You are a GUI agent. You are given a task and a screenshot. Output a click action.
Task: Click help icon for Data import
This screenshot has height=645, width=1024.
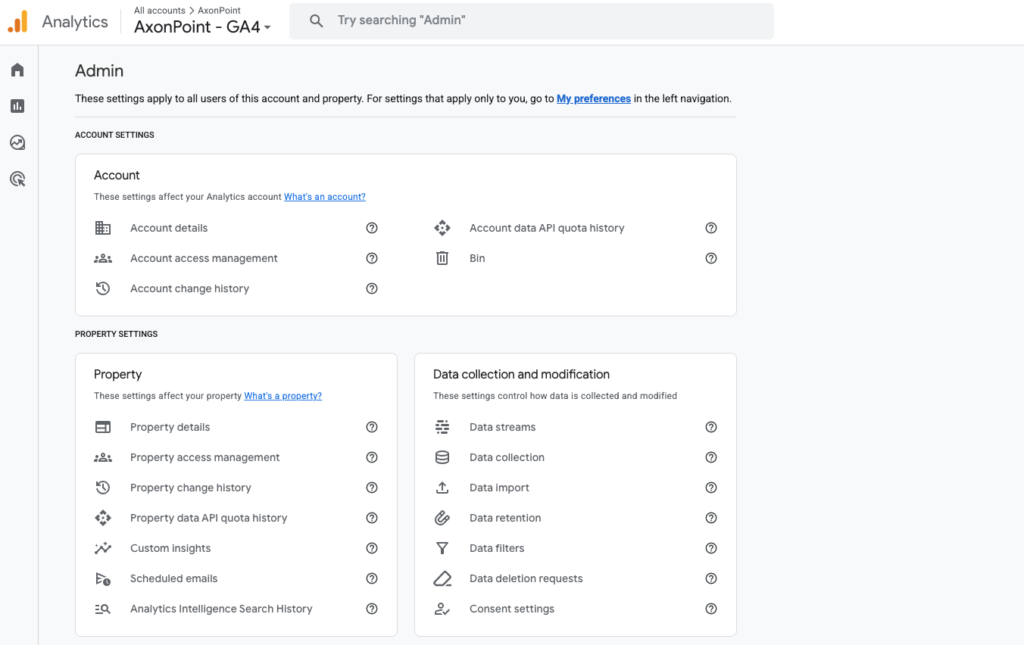pyautogui.click(x=711, y=488)
